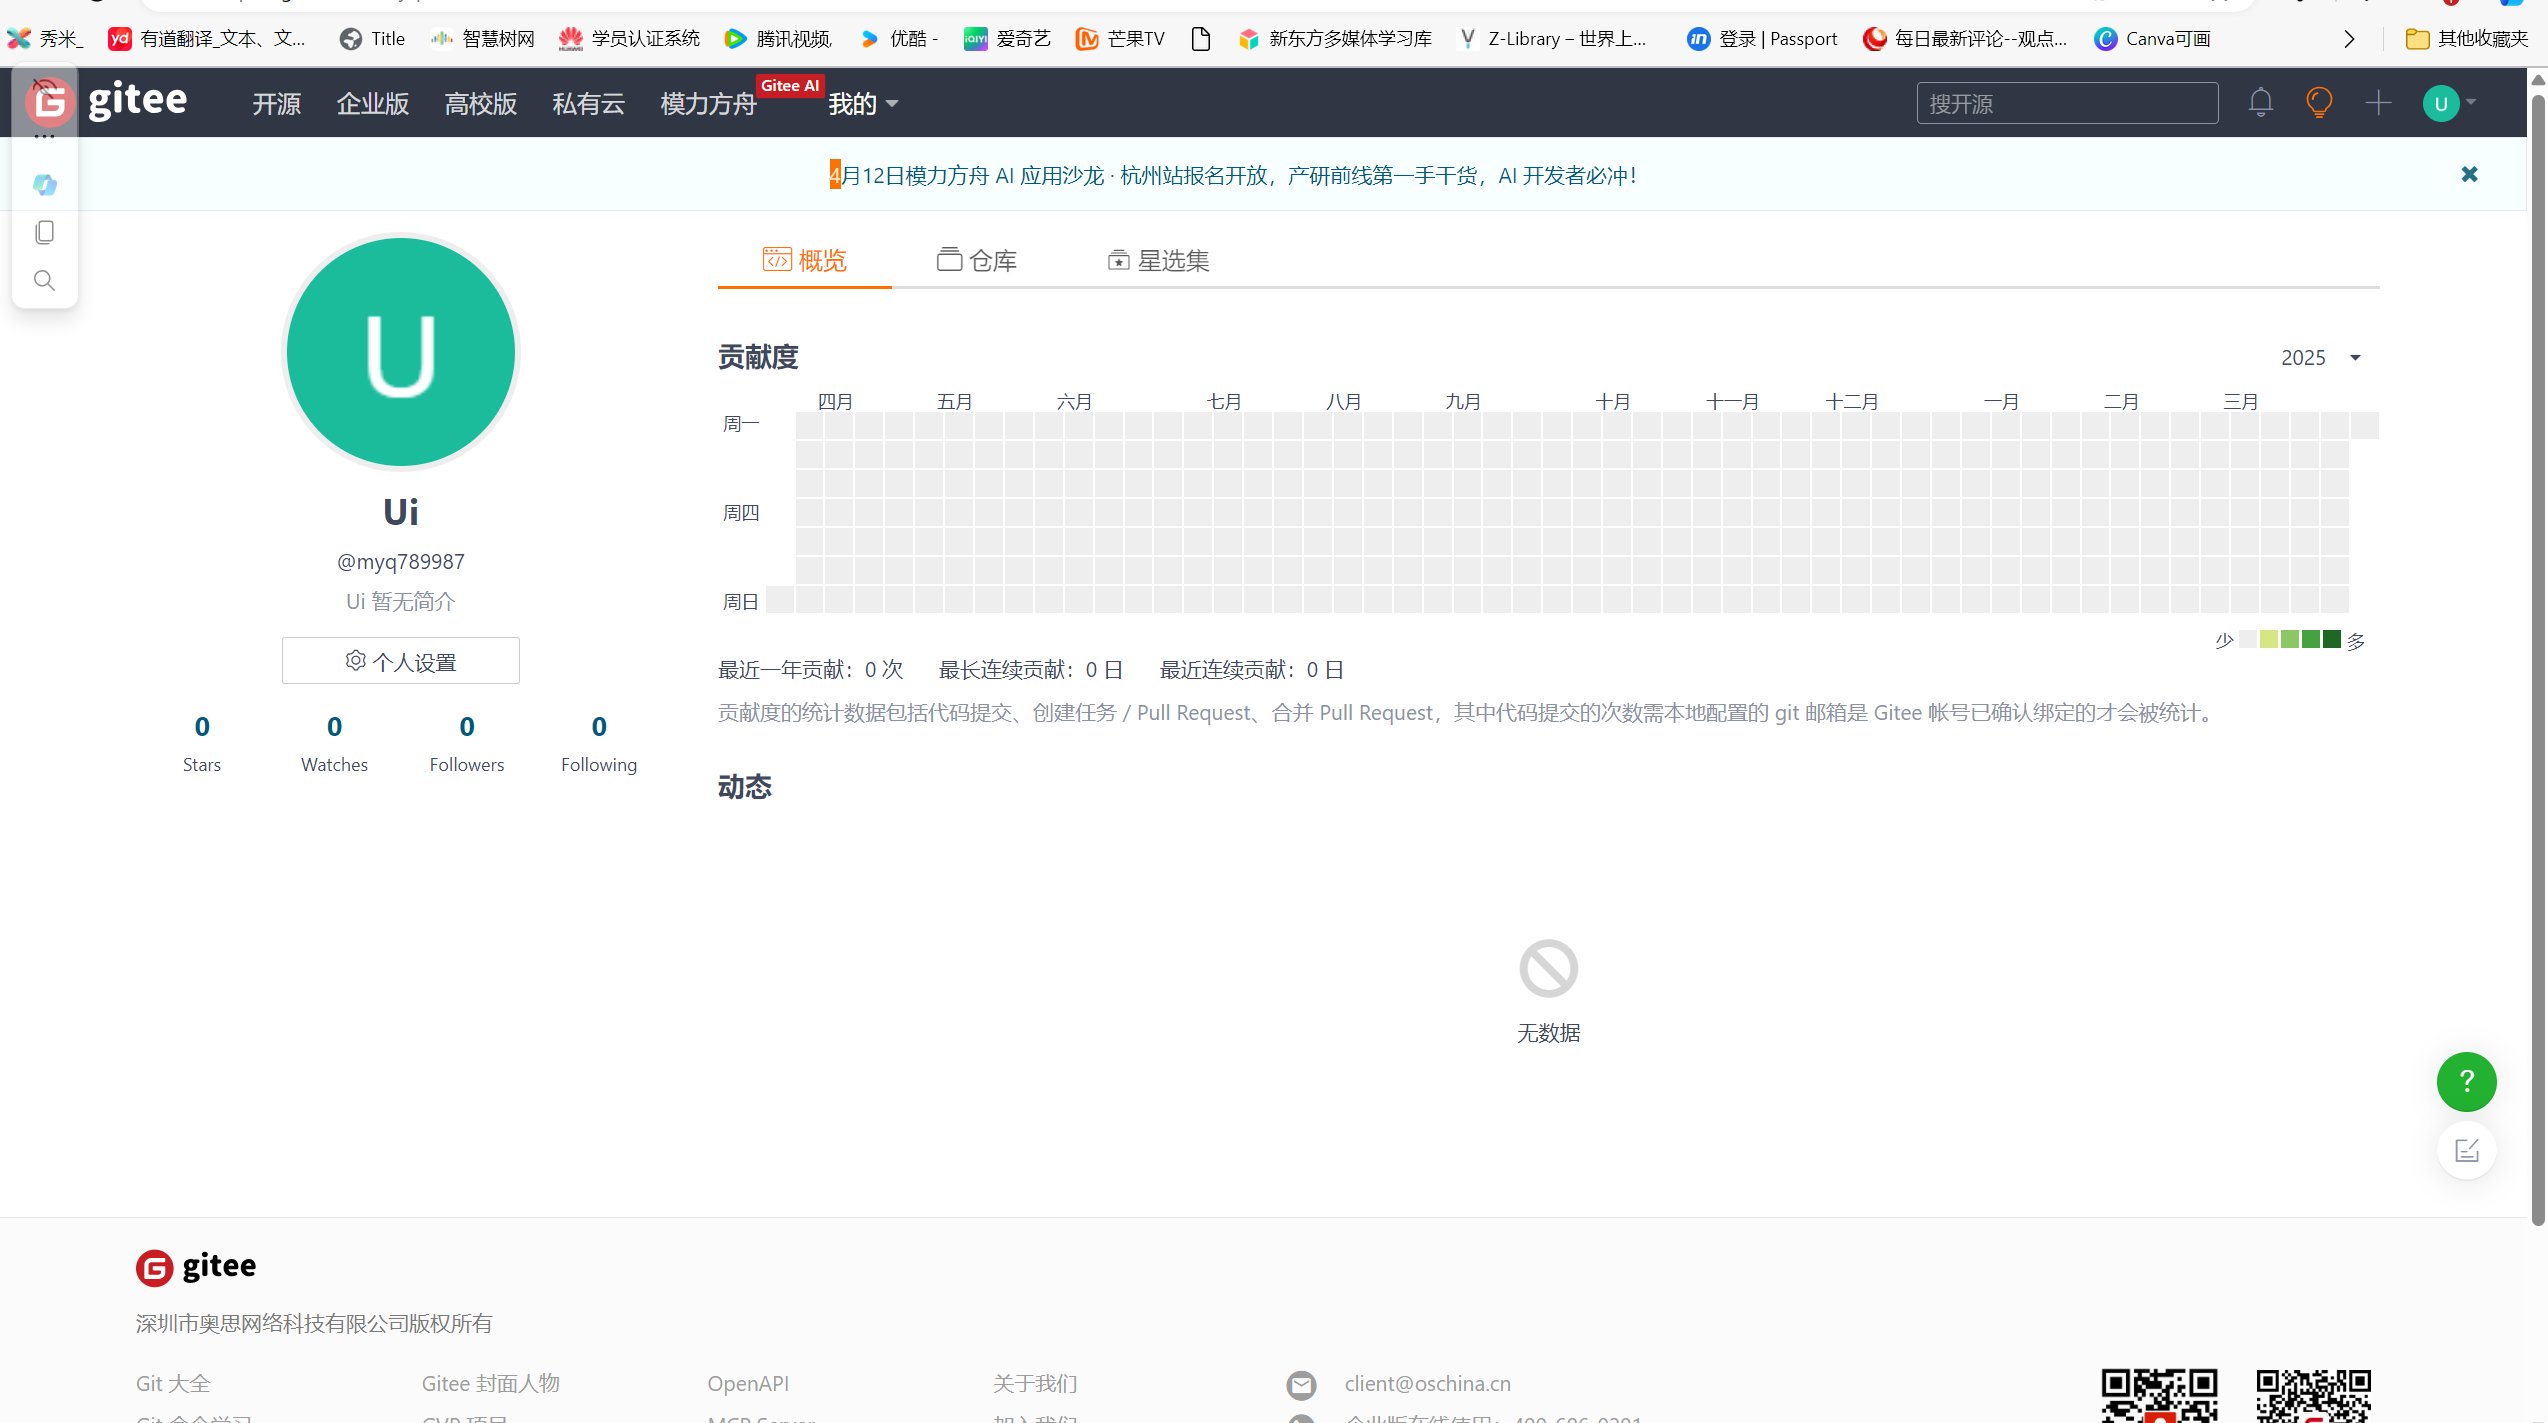Viewport: 2548px width, 1423px height.
Task: Switch to the 仓库 tab
Action: point(977,260)
